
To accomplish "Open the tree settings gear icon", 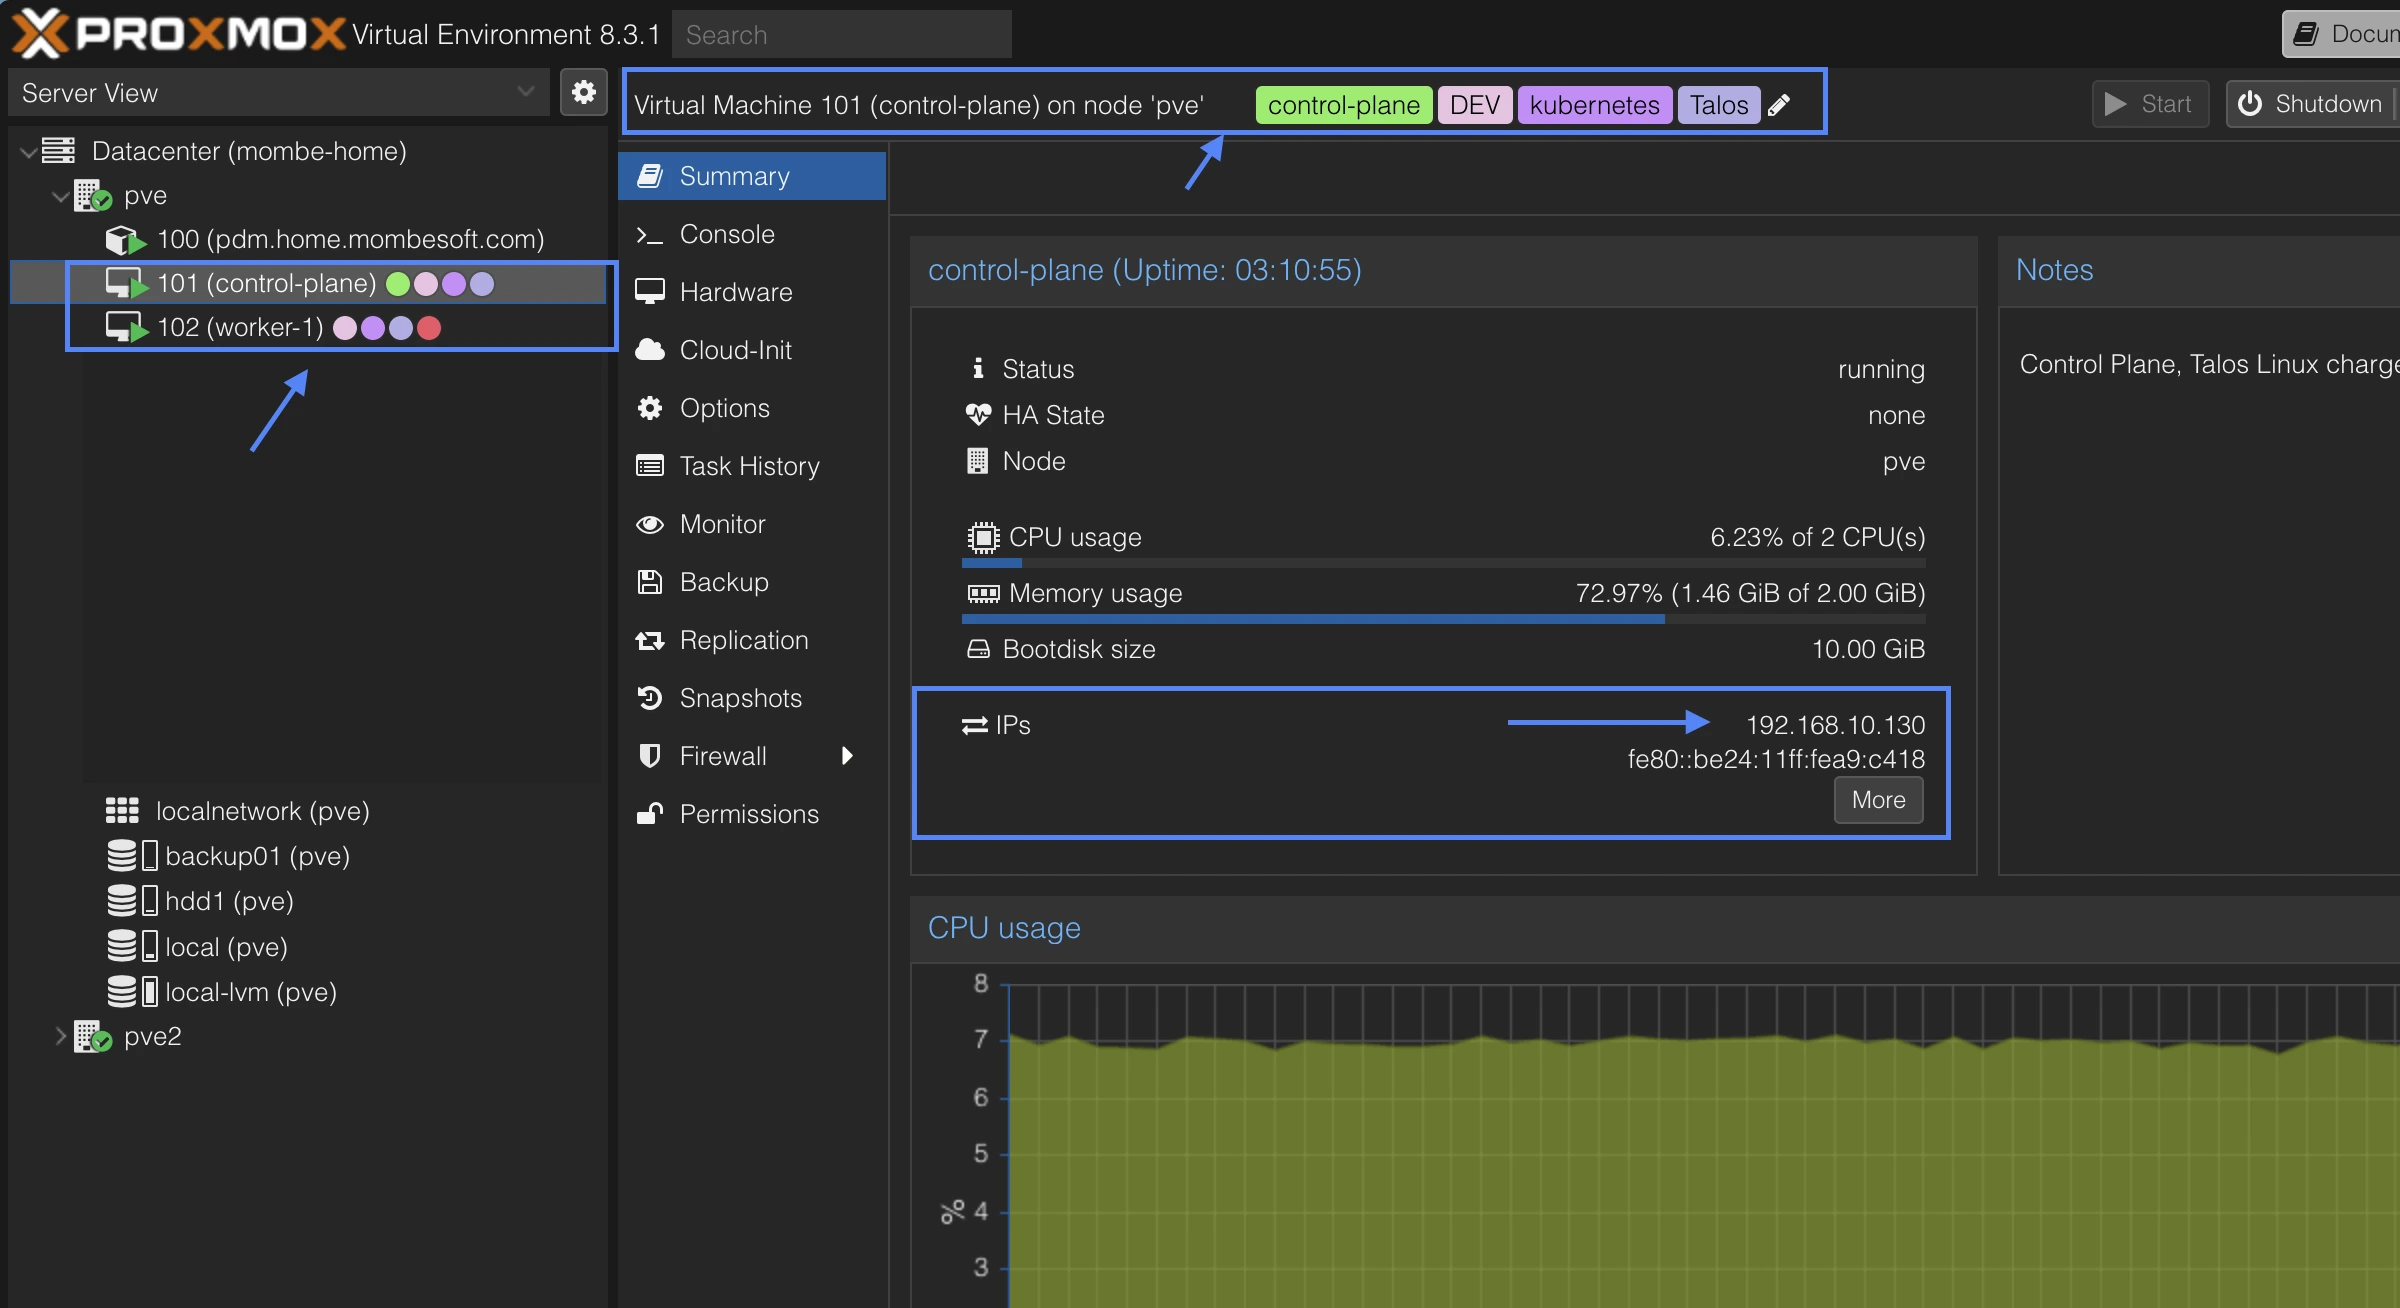I will 583,93.
